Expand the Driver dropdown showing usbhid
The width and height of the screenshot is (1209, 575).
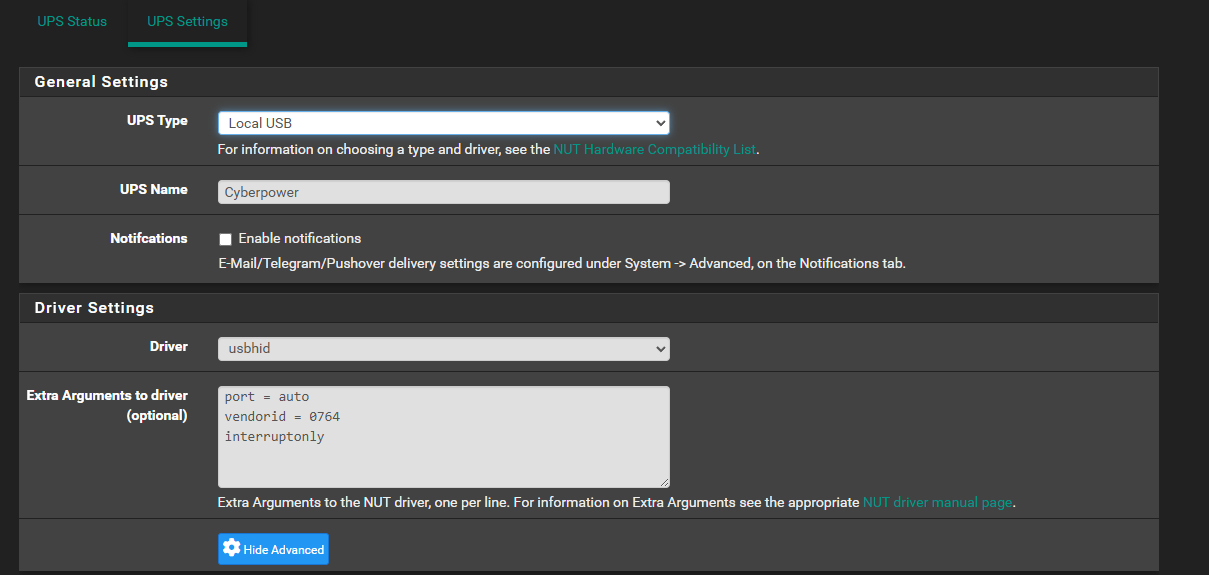tap(443, 348)
